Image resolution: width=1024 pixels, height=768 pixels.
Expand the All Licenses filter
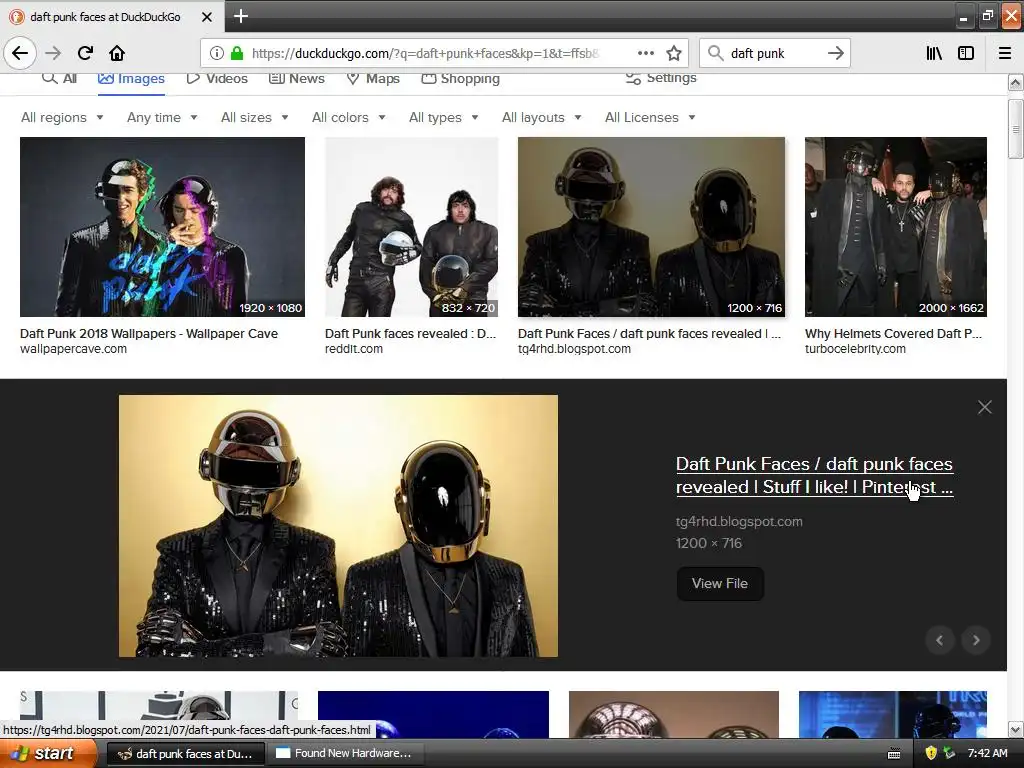coord(650,118)
